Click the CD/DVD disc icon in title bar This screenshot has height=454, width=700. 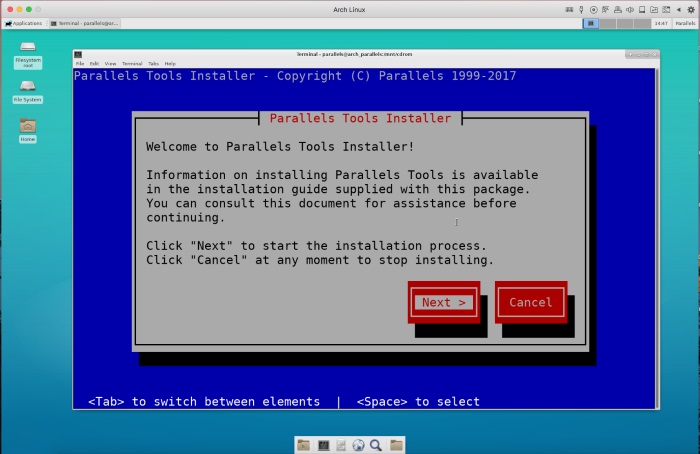click(593, 9)
